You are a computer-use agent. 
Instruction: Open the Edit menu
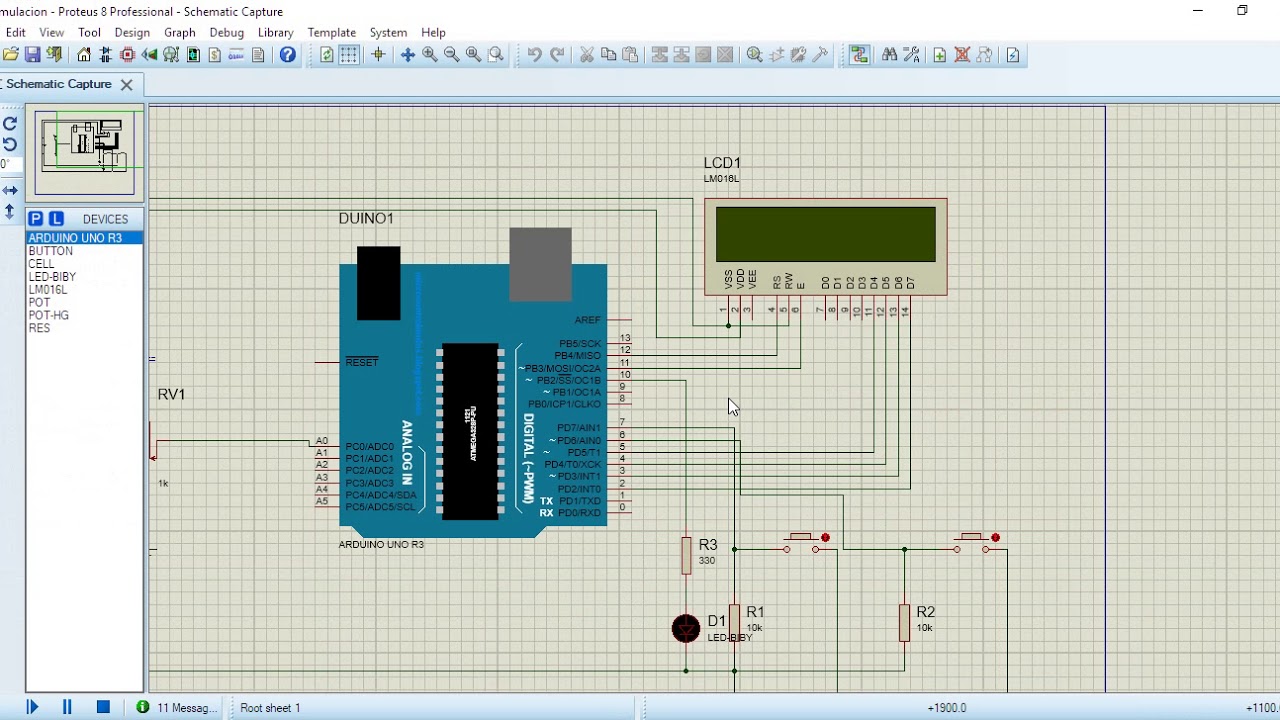tap(15, 32)
